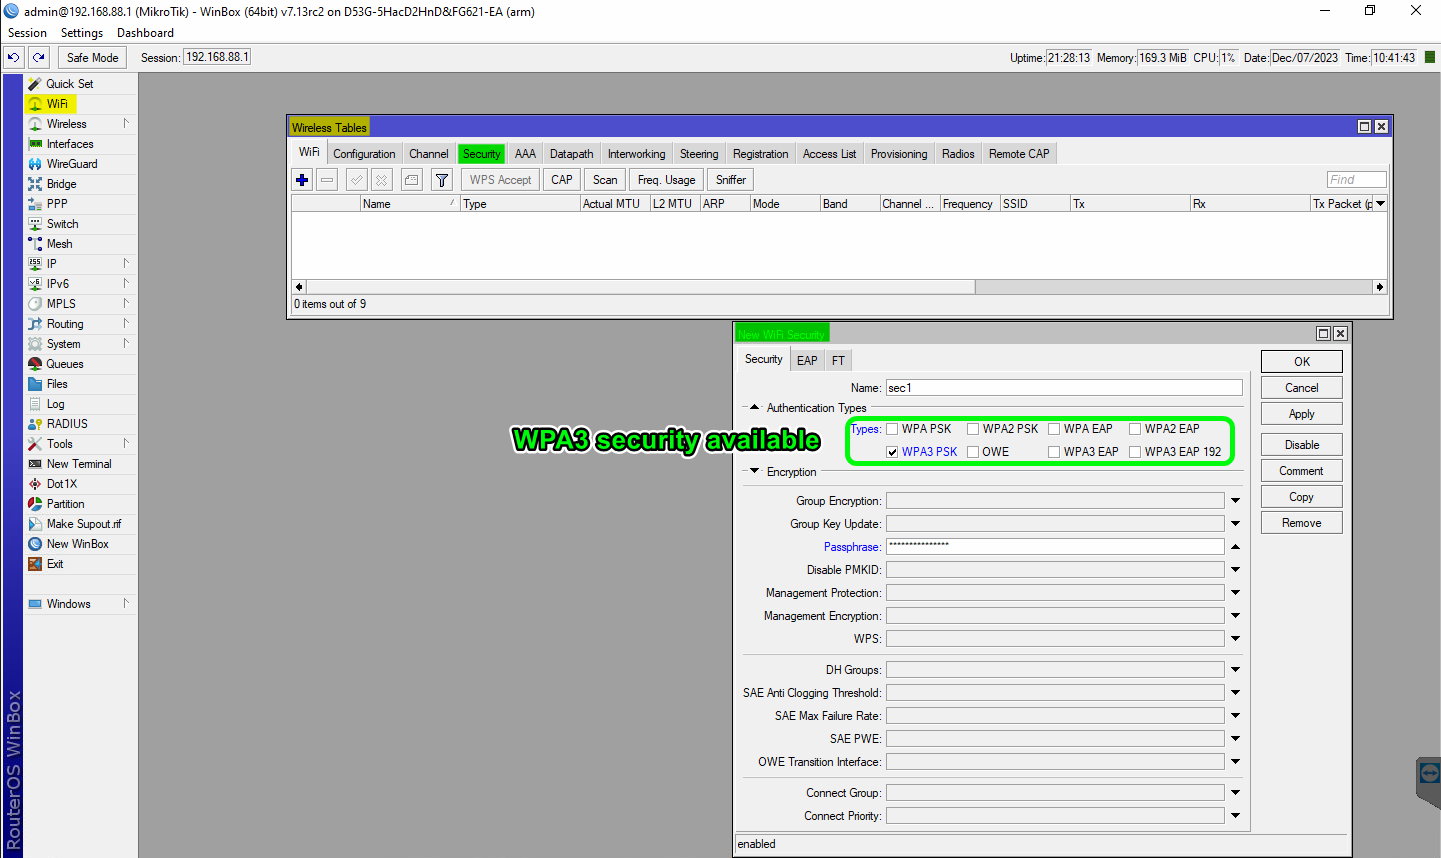Open the Partition section
This screenshot has height=858, width=1441.
[65, 504]
